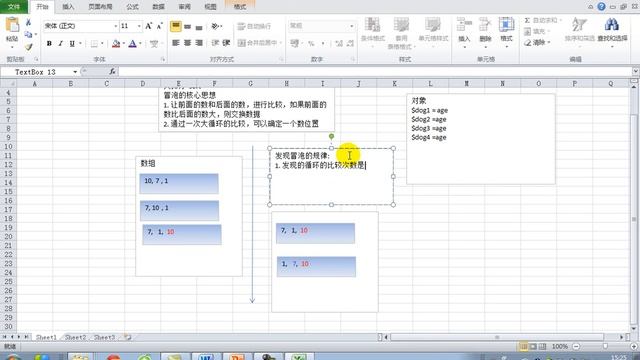The height and width of the screenshot is (360, 640).
Task: Click the percent style icon
Action: tap(311, 43)
